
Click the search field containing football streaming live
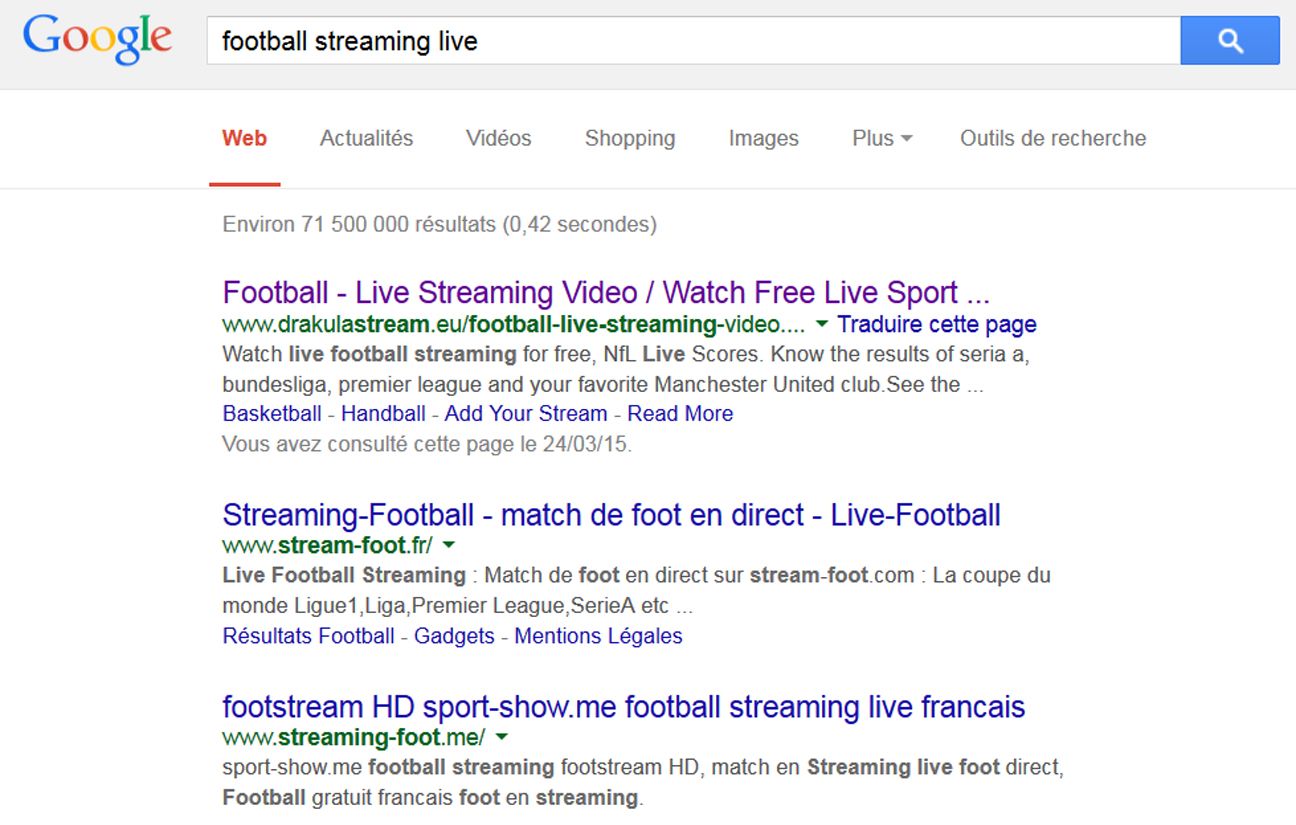click(690, 41)
